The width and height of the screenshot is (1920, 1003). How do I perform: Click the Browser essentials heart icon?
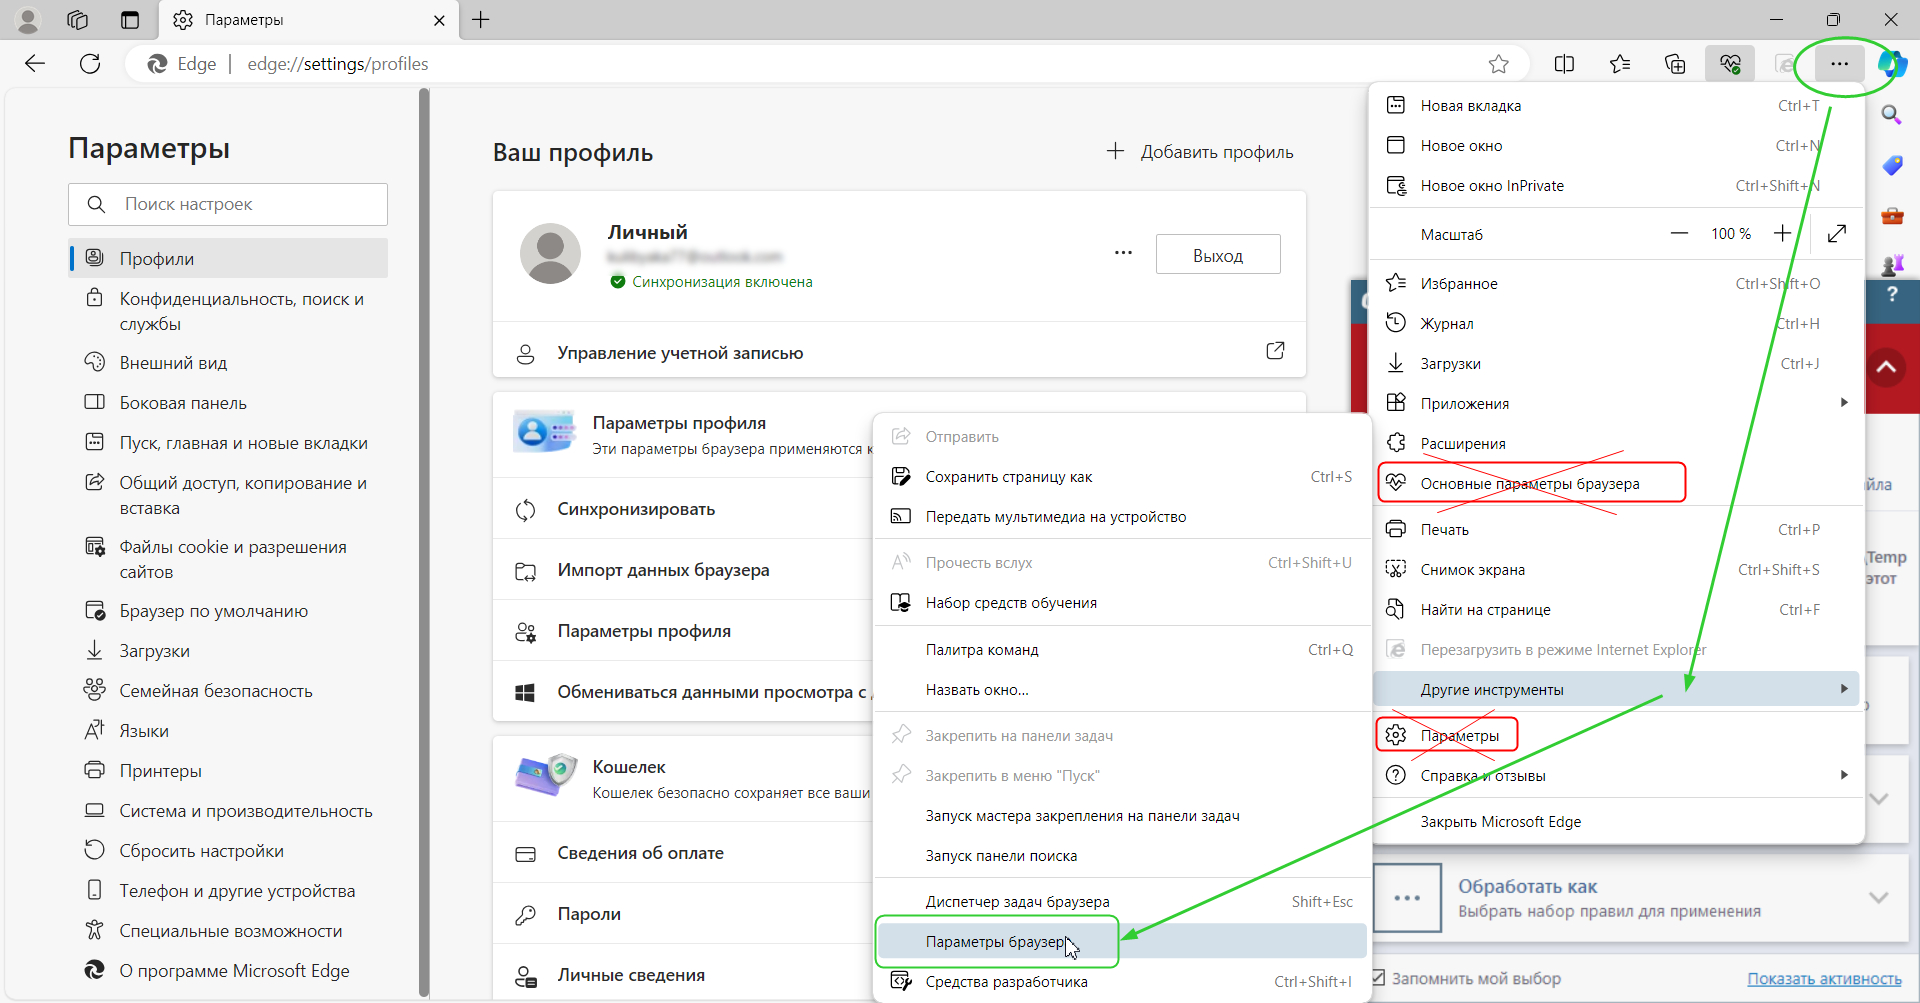(x=1730, y=64)
